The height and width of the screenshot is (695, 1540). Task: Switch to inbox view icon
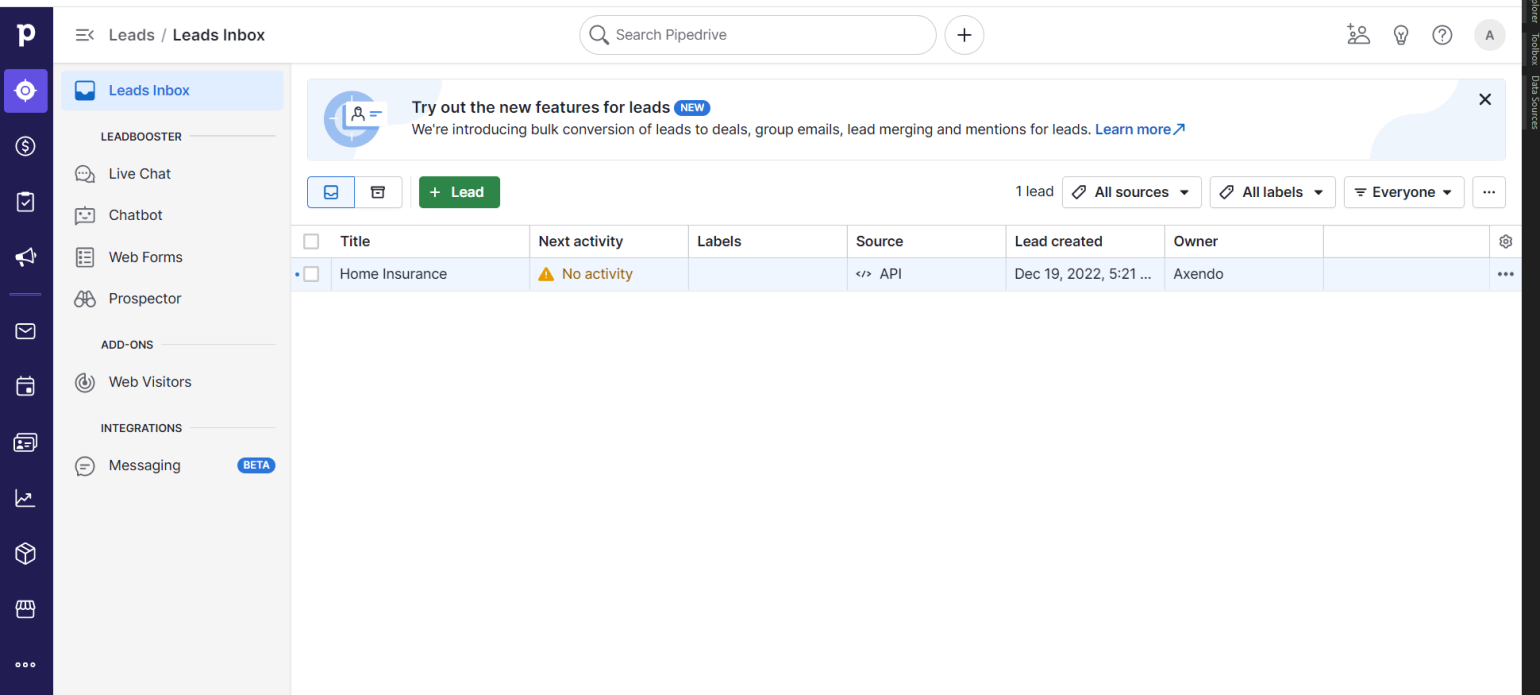[331, 192]
